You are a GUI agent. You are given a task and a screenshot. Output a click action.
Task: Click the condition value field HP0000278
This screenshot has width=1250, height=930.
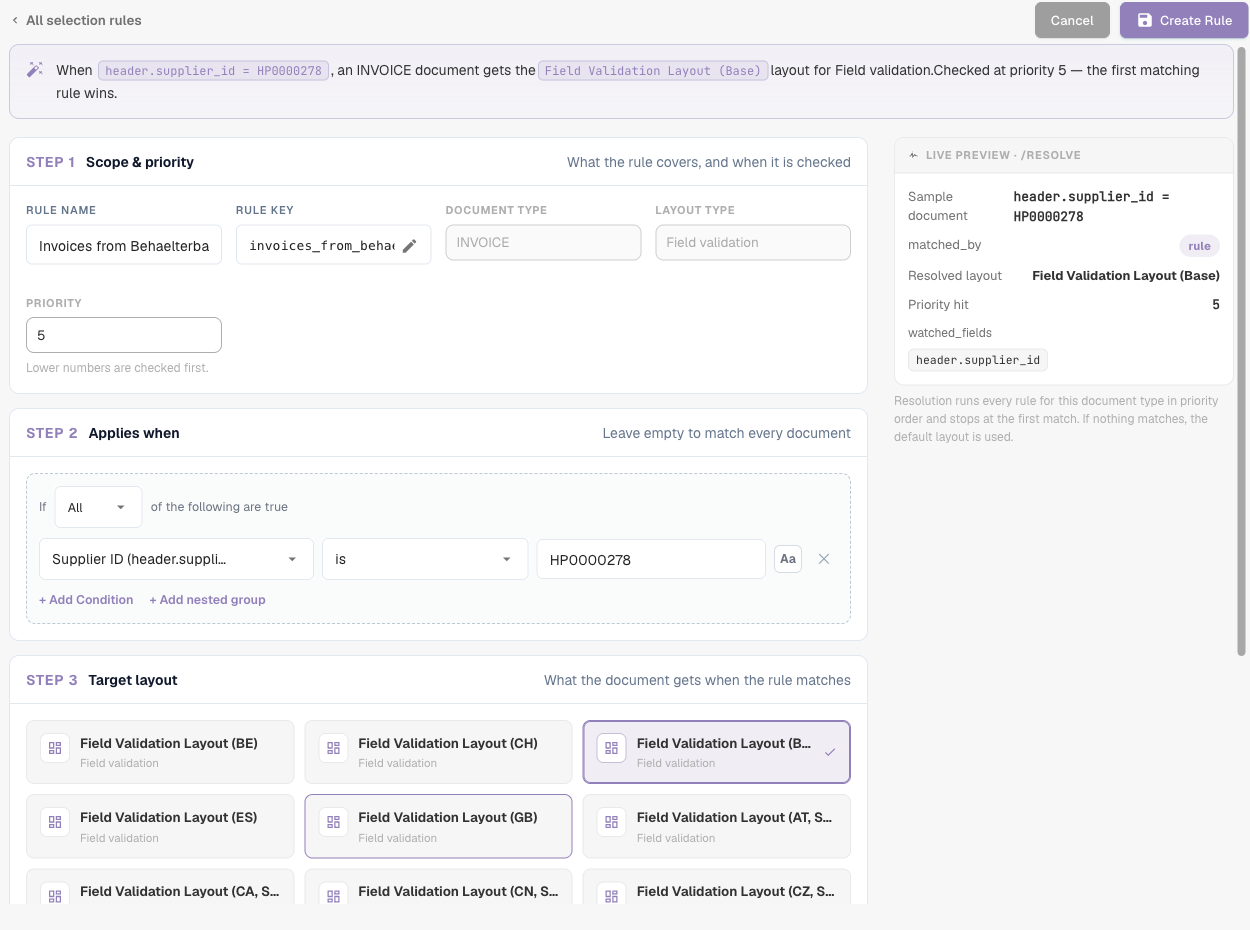coord(651,559)
